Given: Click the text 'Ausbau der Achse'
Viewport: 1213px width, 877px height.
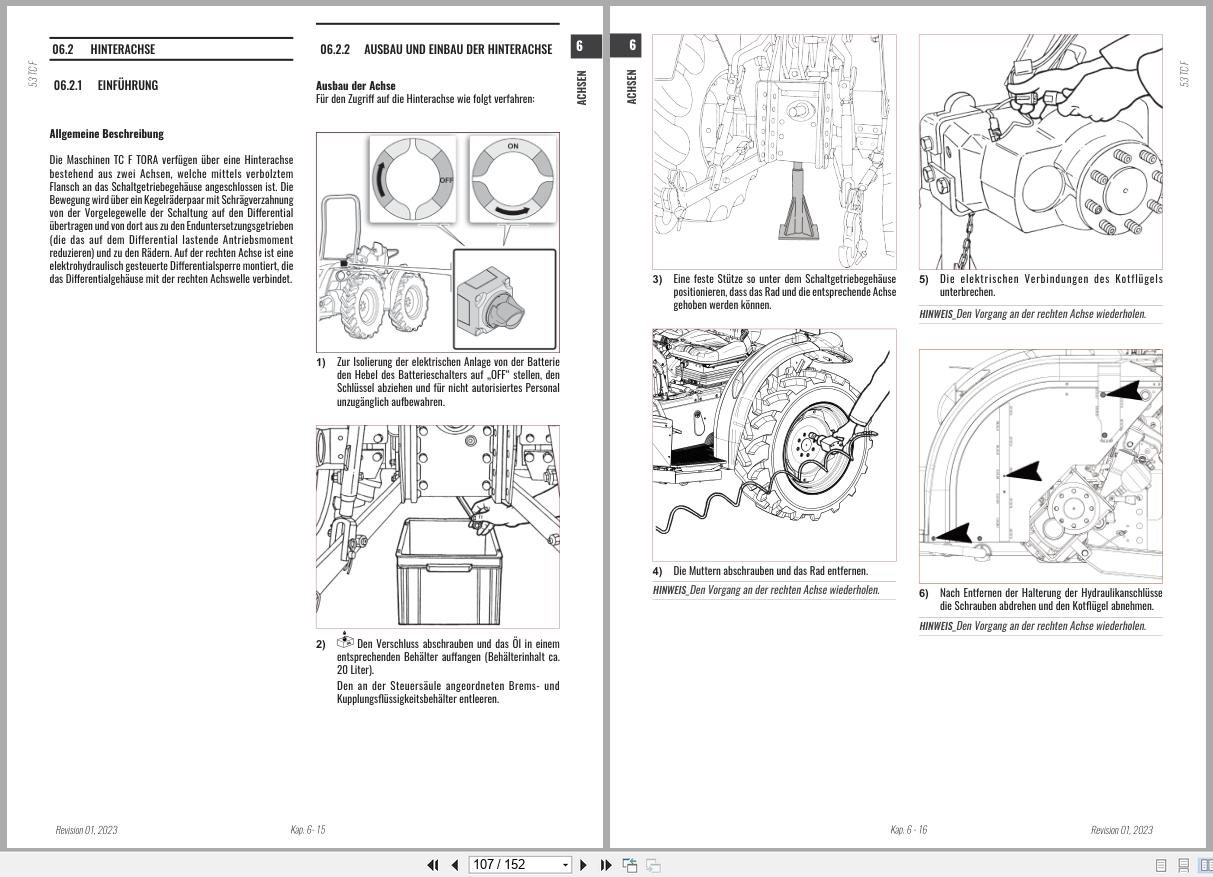Looking at the screenshot, I should 355,86.
